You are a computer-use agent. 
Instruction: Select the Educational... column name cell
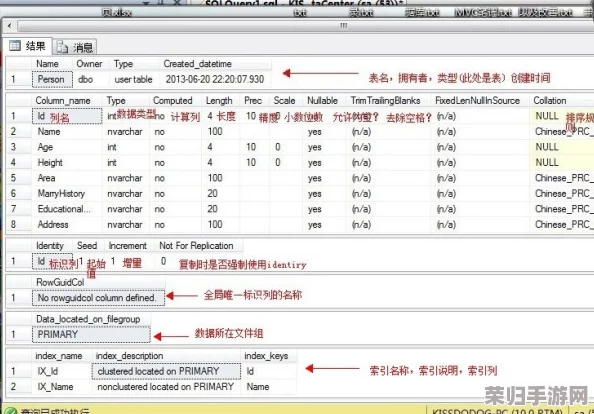coord(67,209)
